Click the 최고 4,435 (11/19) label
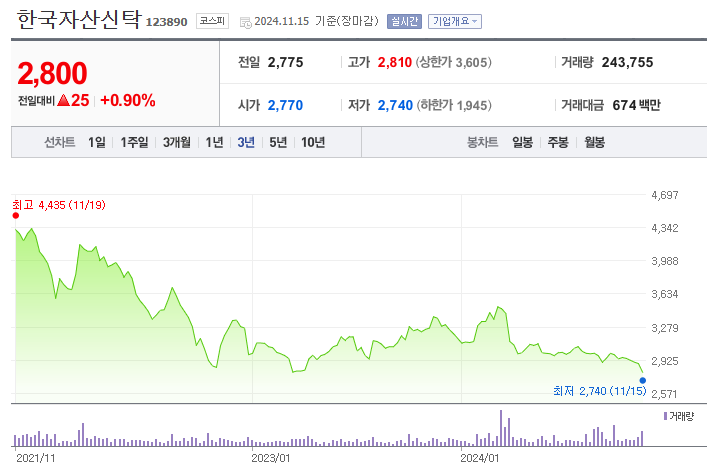This screenshot has width=707, height=470. pos(59,205)
